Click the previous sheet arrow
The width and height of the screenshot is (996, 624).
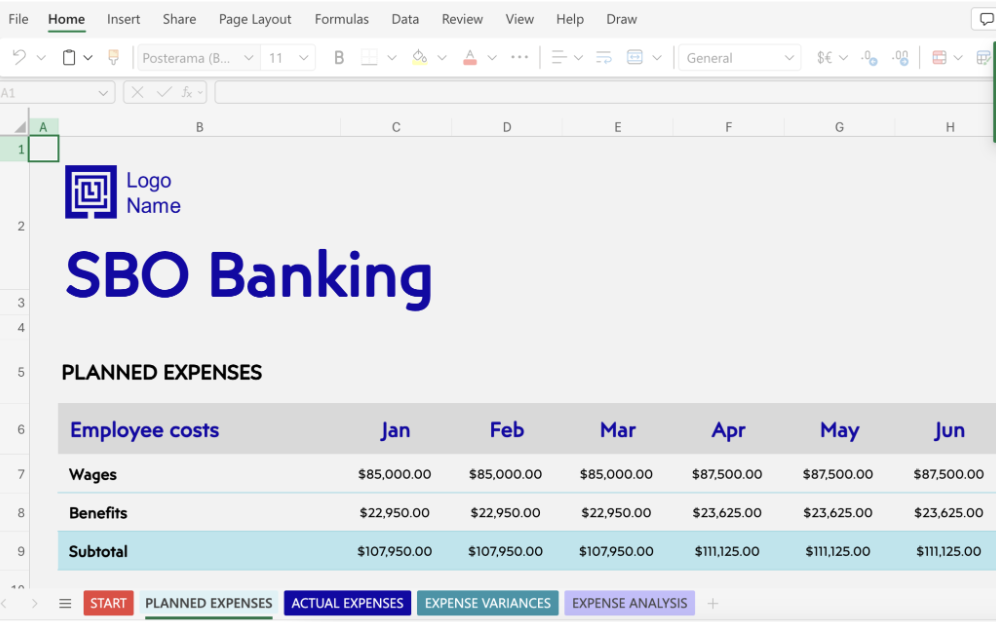[x=4, y=603]
